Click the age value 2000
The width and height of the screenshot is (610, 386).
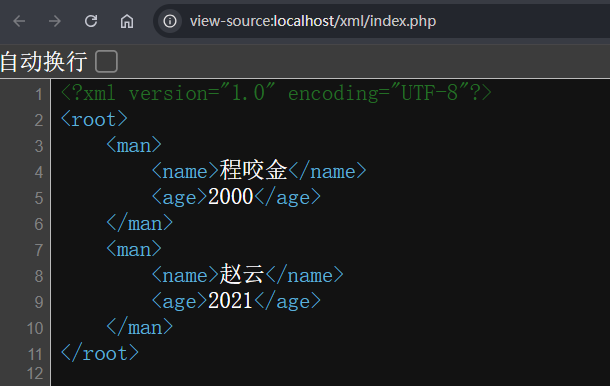click(x=231, y=196)
